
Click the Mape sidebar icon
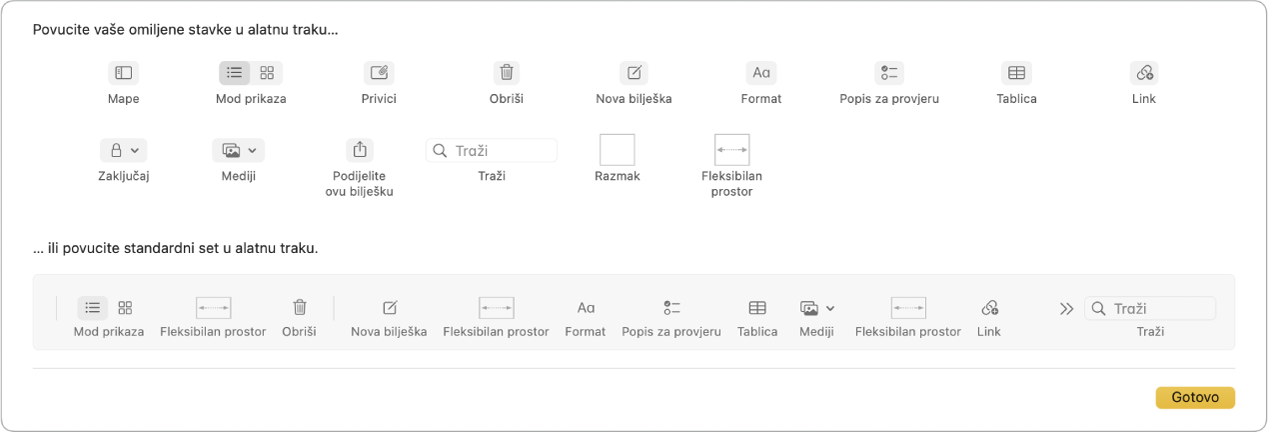[x=123, y=73]
